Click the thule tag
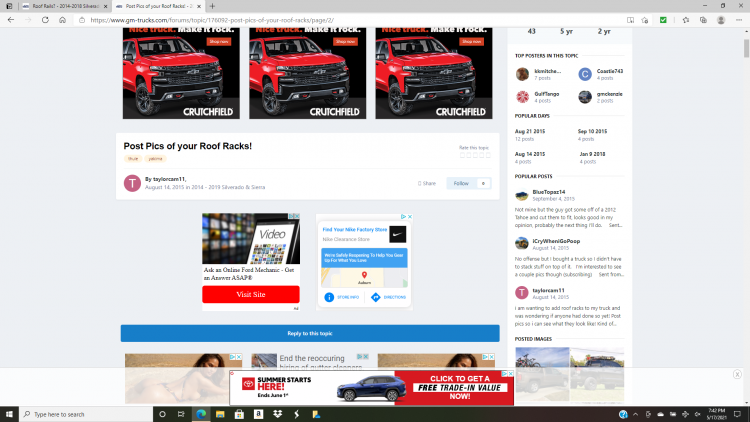This screenshot has width=750, height=422. point(133,158)
